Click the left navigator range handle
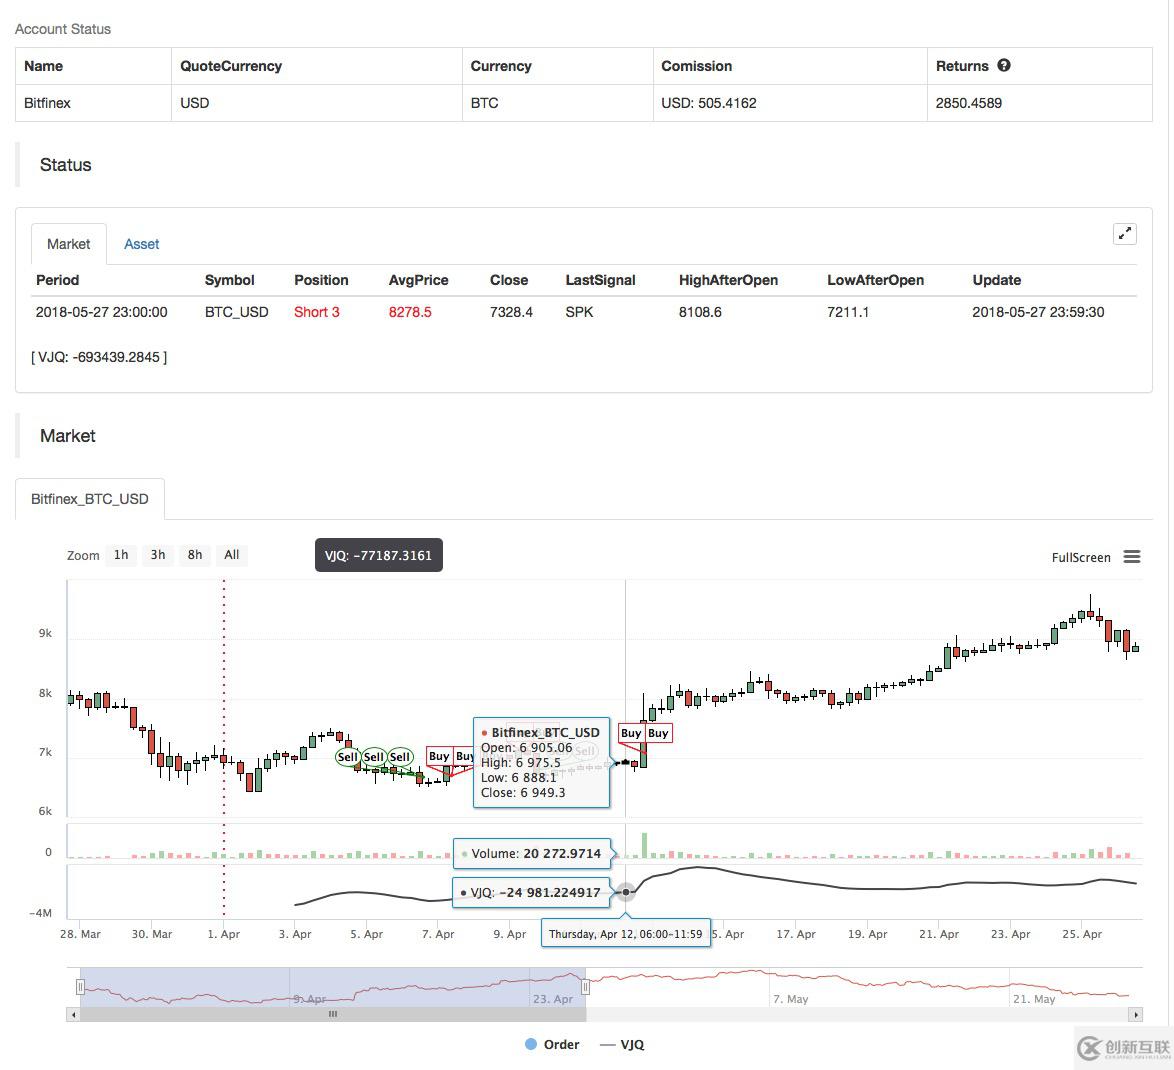The width and height of the screenshot is (1174, 1070). (x=80, y=987)
